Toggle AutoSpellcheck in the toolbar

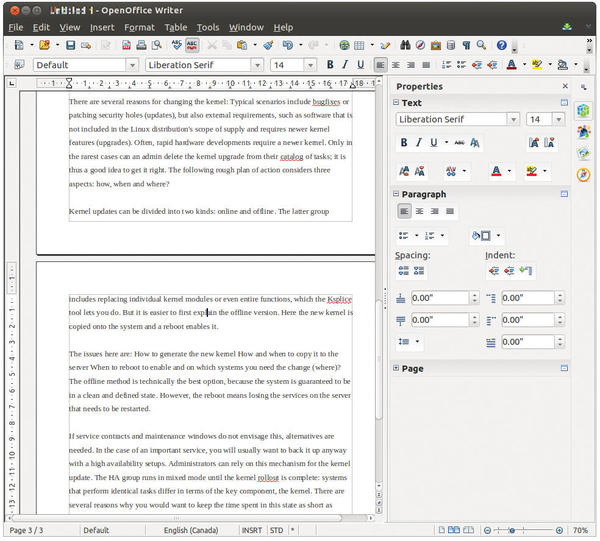tap(192, 45)
